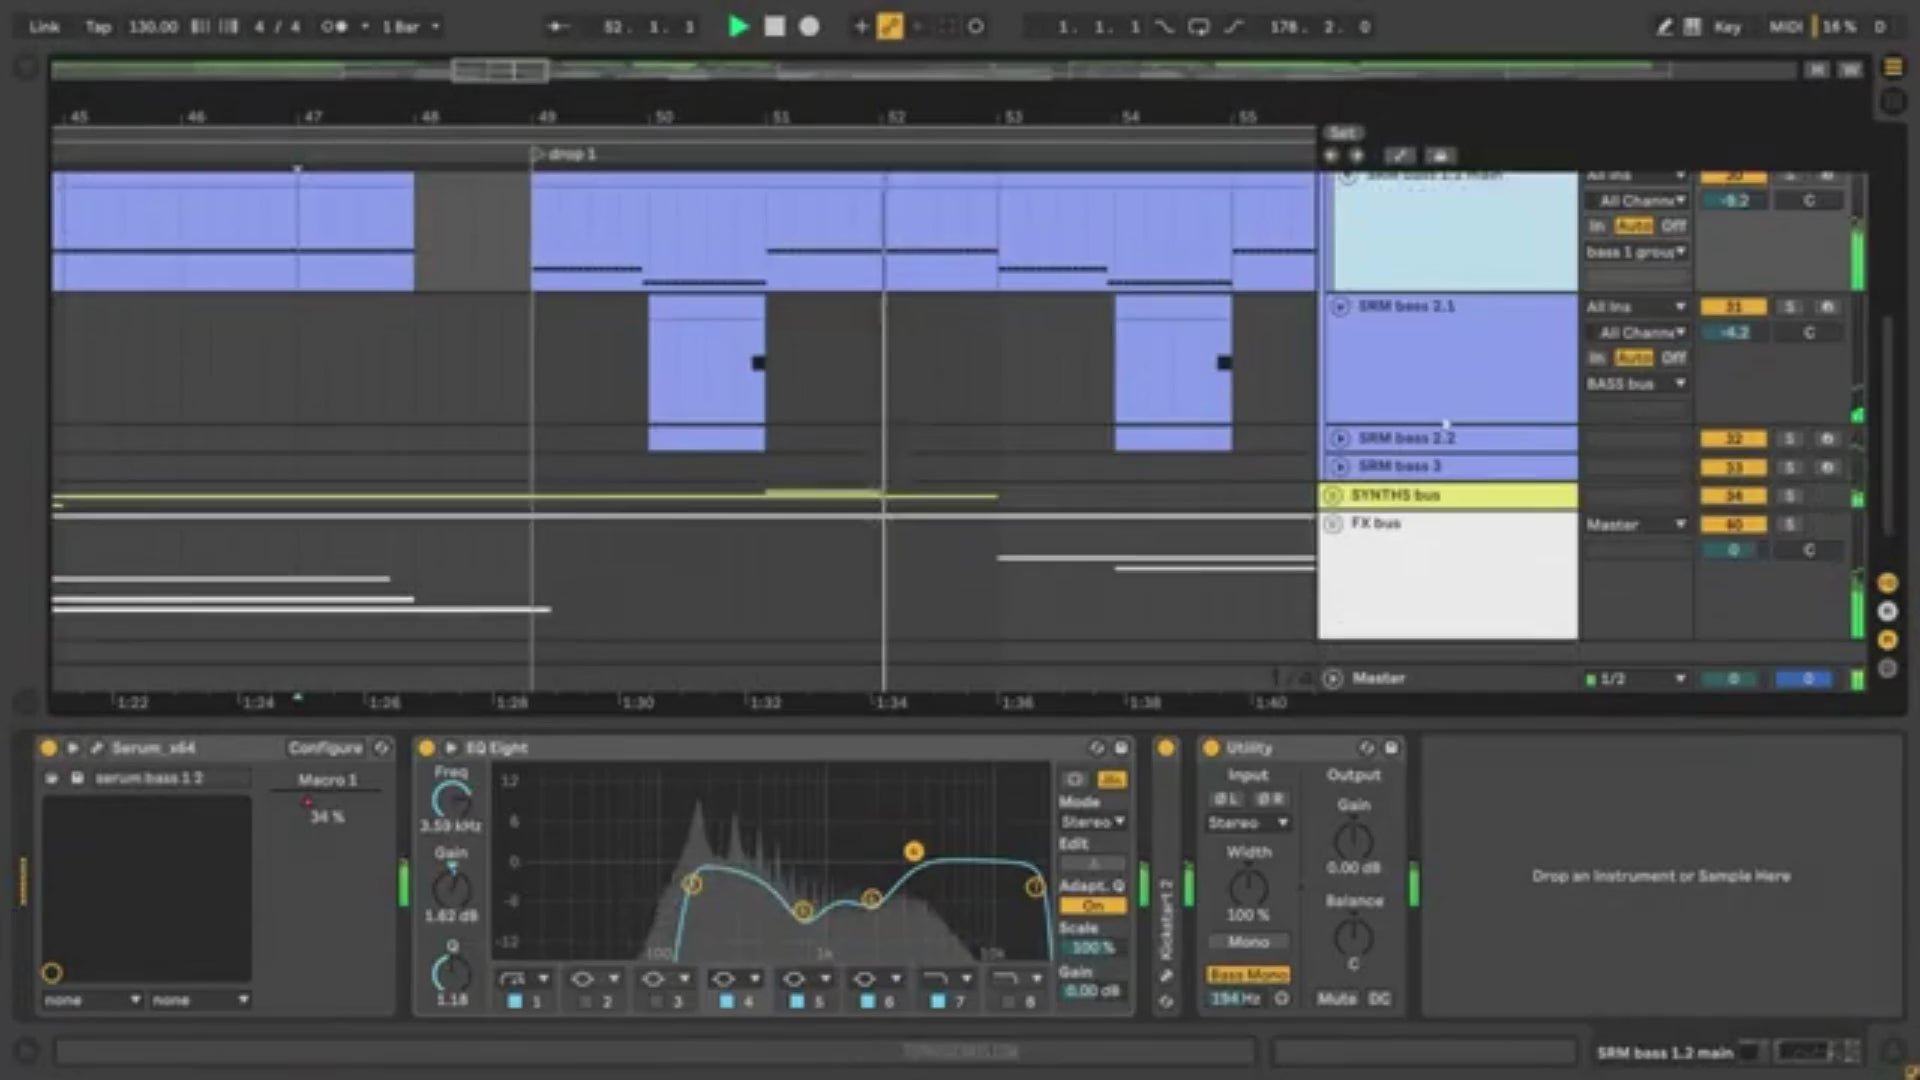Toggle the Draw Mode pencil icon
1920x1080 pixels.
(1664, 27)
